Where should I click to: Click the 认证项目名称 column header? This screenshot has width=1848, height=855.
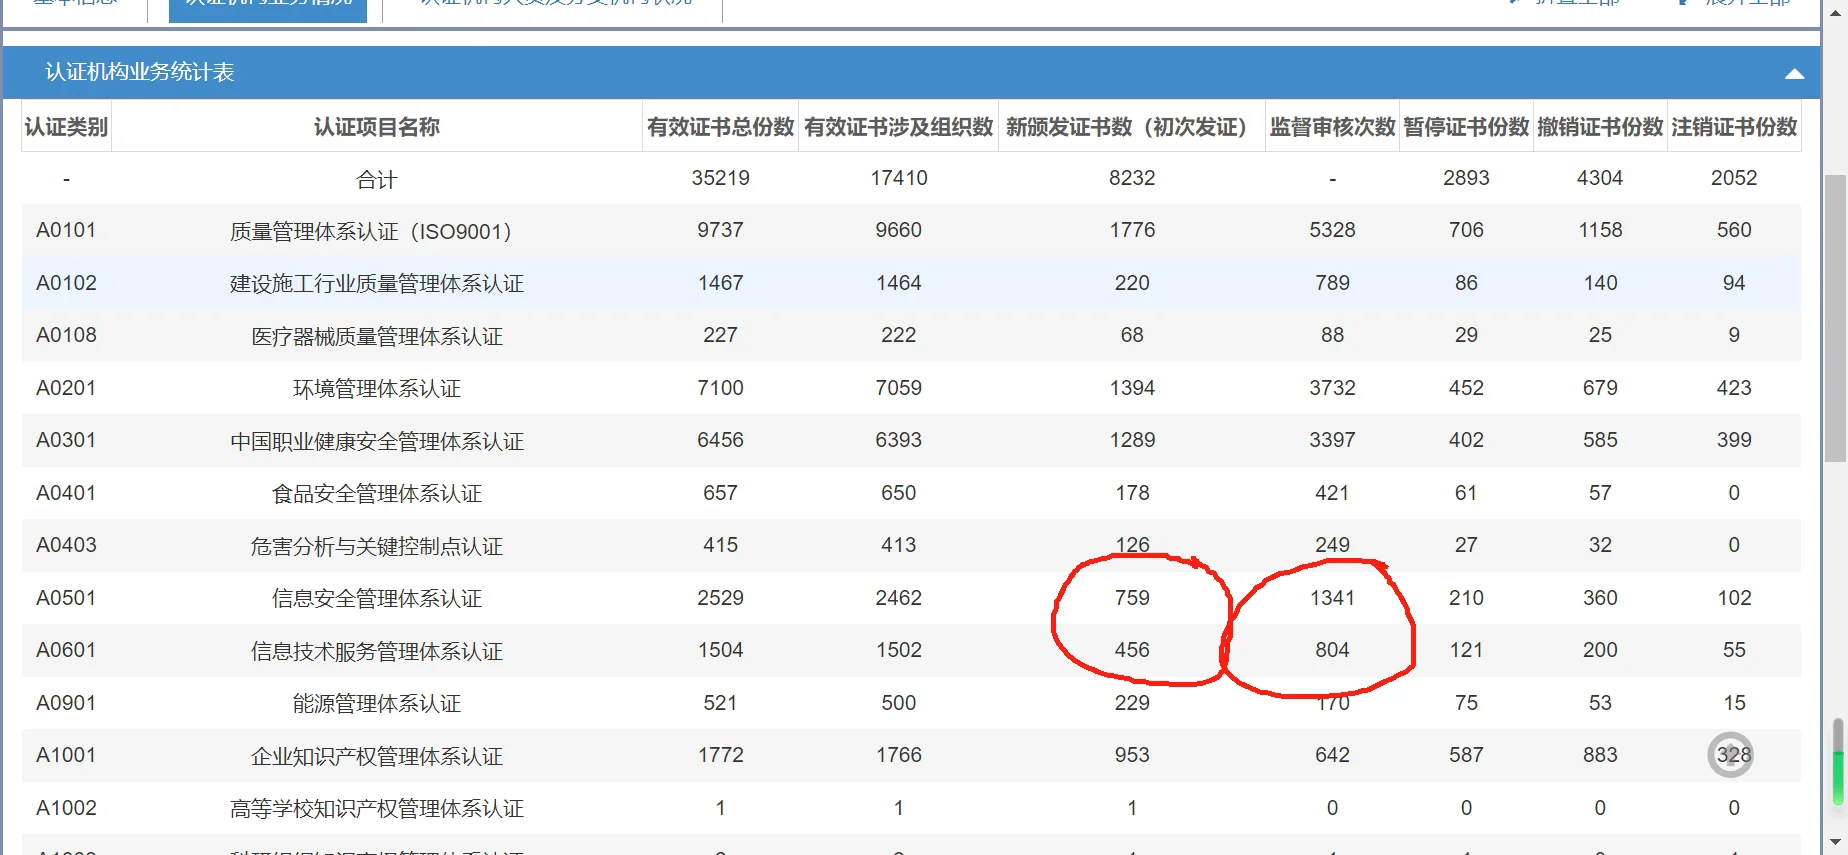pos(376,127)
